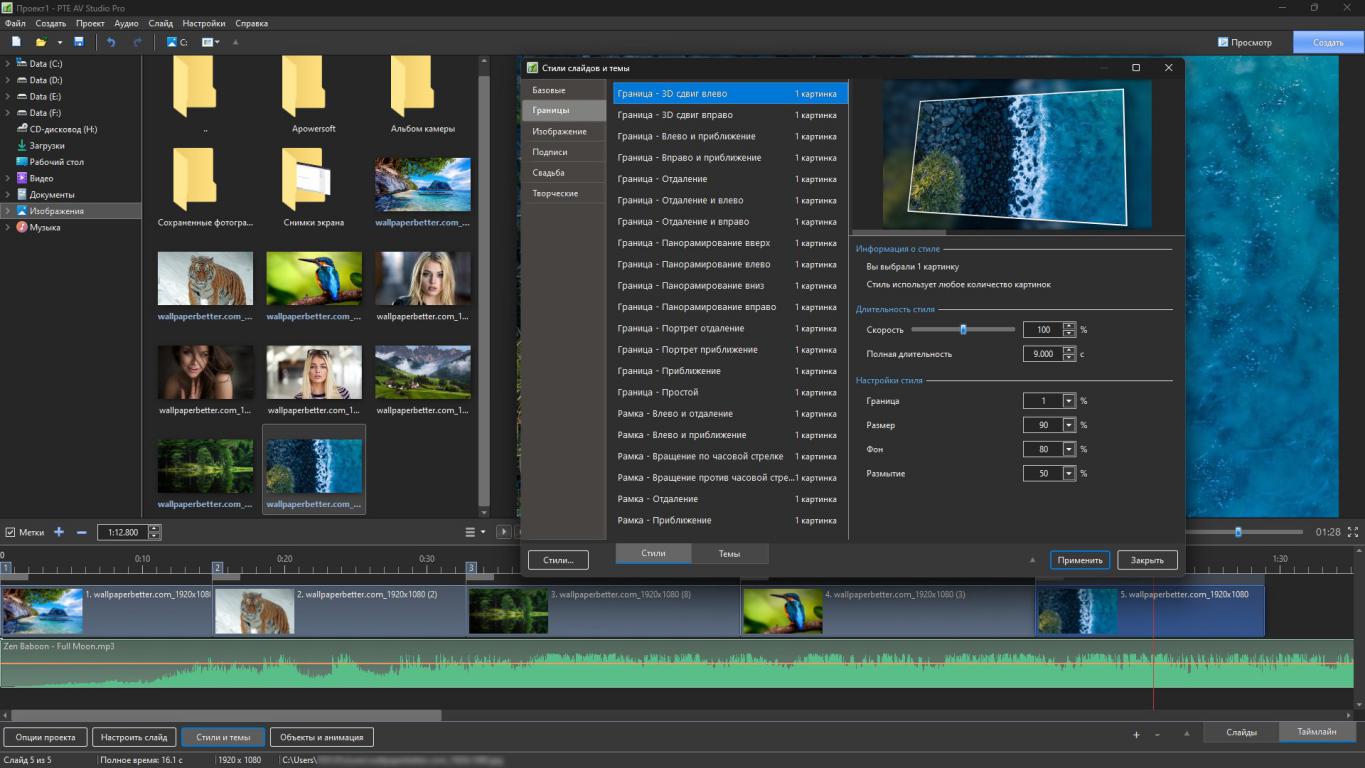Switch to the Темы tab
Screen dimensions: 1365x768
pos(729,553)
